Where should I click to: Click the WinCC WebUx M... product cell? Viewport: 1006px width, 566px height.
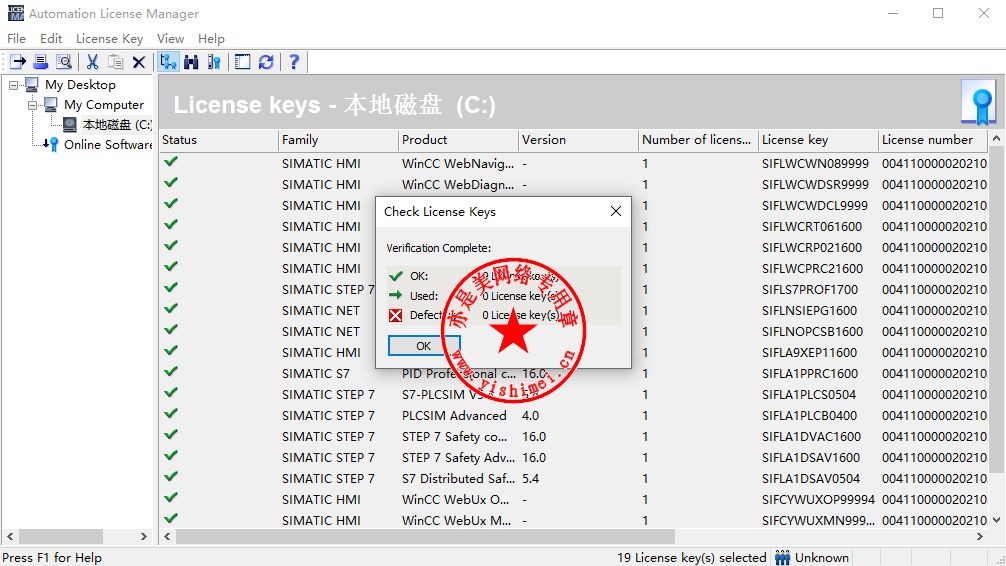pyautogui.click(x=456, y=520)
